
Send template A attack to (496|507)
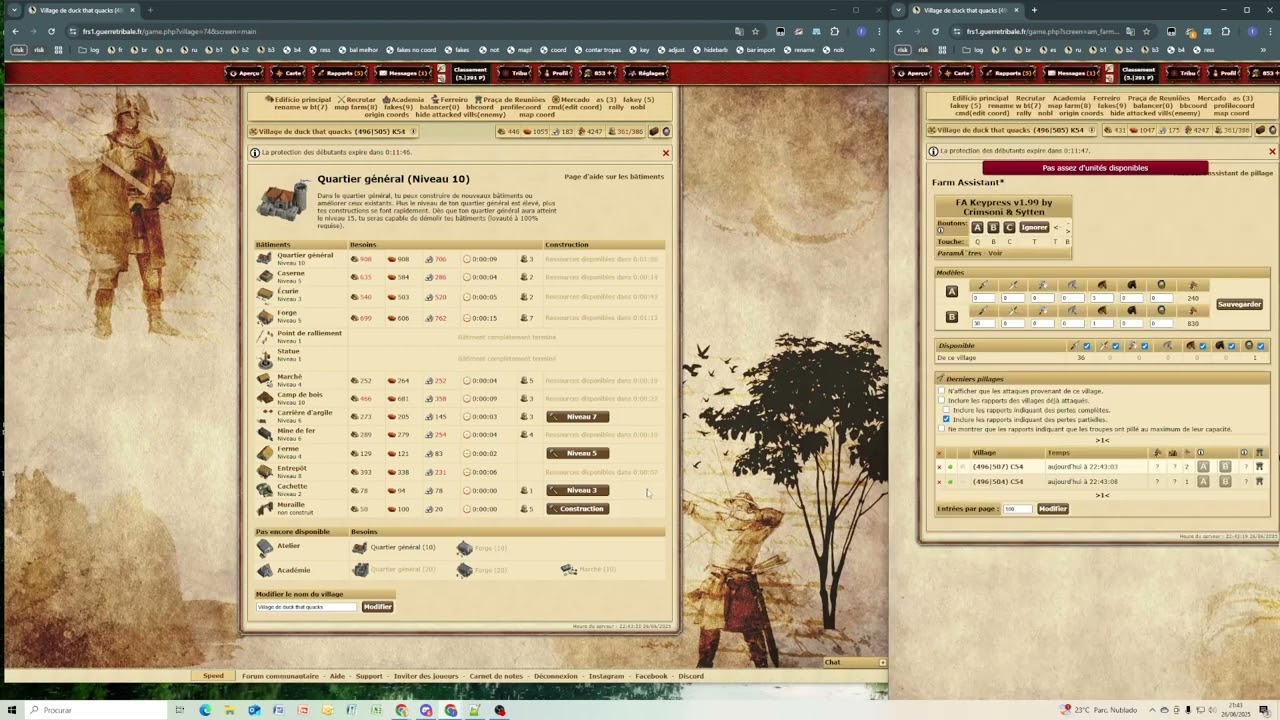click(1203, 467)
